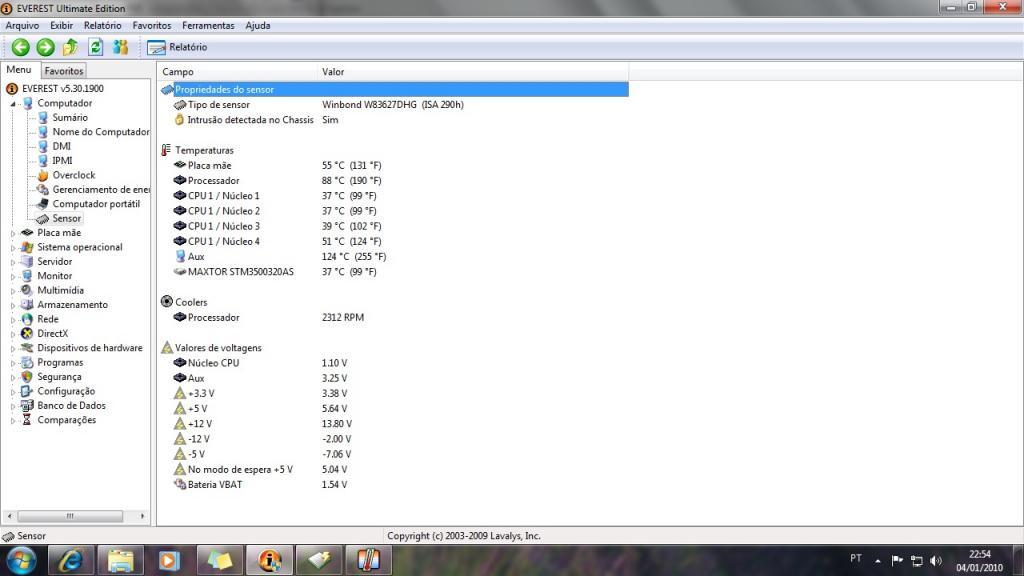This screenshot has width=1024, height=576.
Task: Select Sumário in the tree
Action: tap(70, 118)
